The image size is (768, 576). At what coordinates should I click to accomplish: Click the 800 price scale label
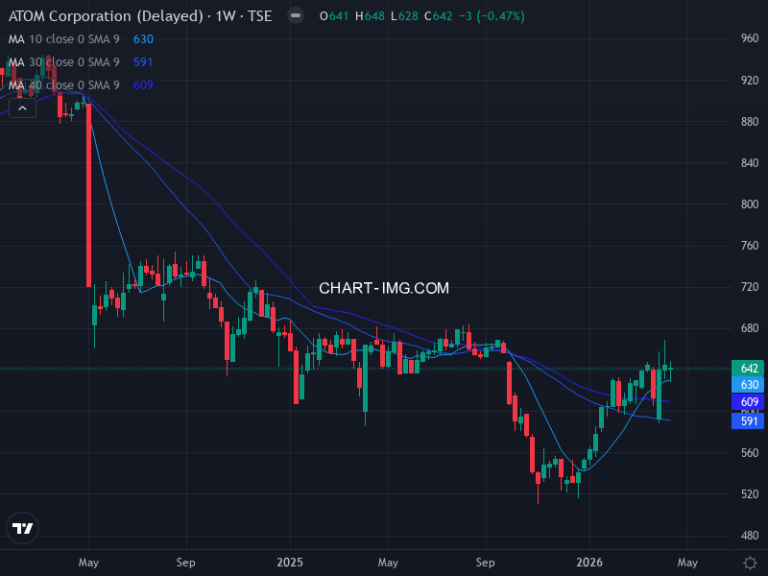(749, 204)
